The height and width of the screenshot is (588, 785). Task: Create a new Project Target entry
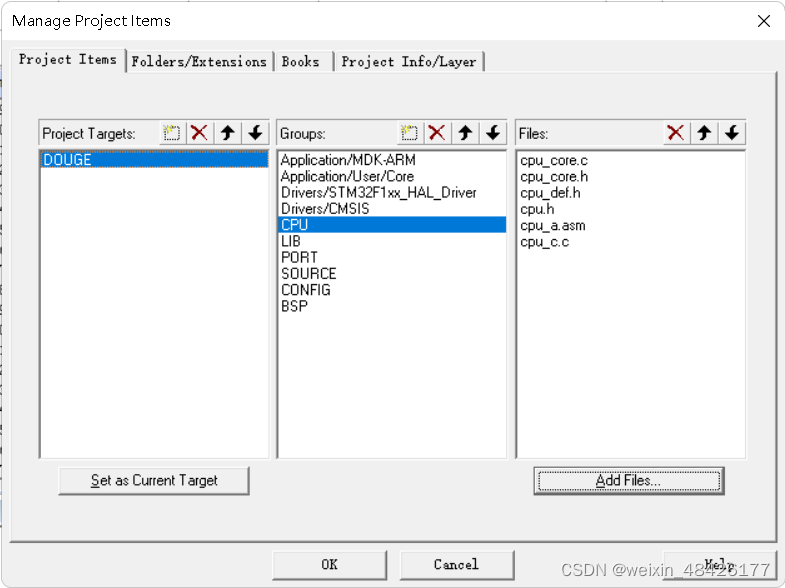click(x=172, y=133)
